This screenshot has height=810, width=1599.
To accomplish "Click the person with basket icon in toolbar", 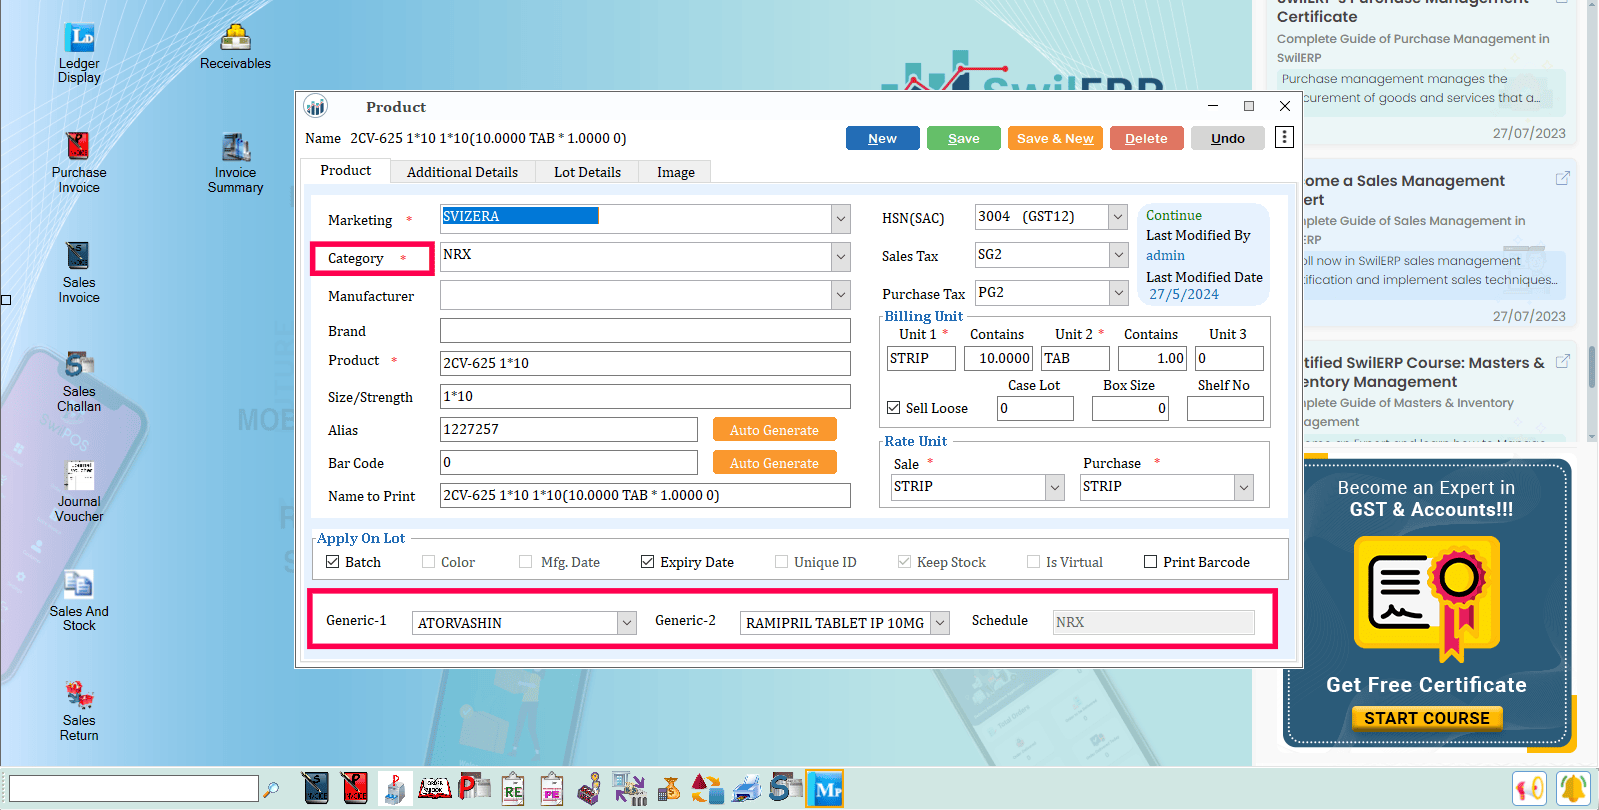I will (590, 788).
